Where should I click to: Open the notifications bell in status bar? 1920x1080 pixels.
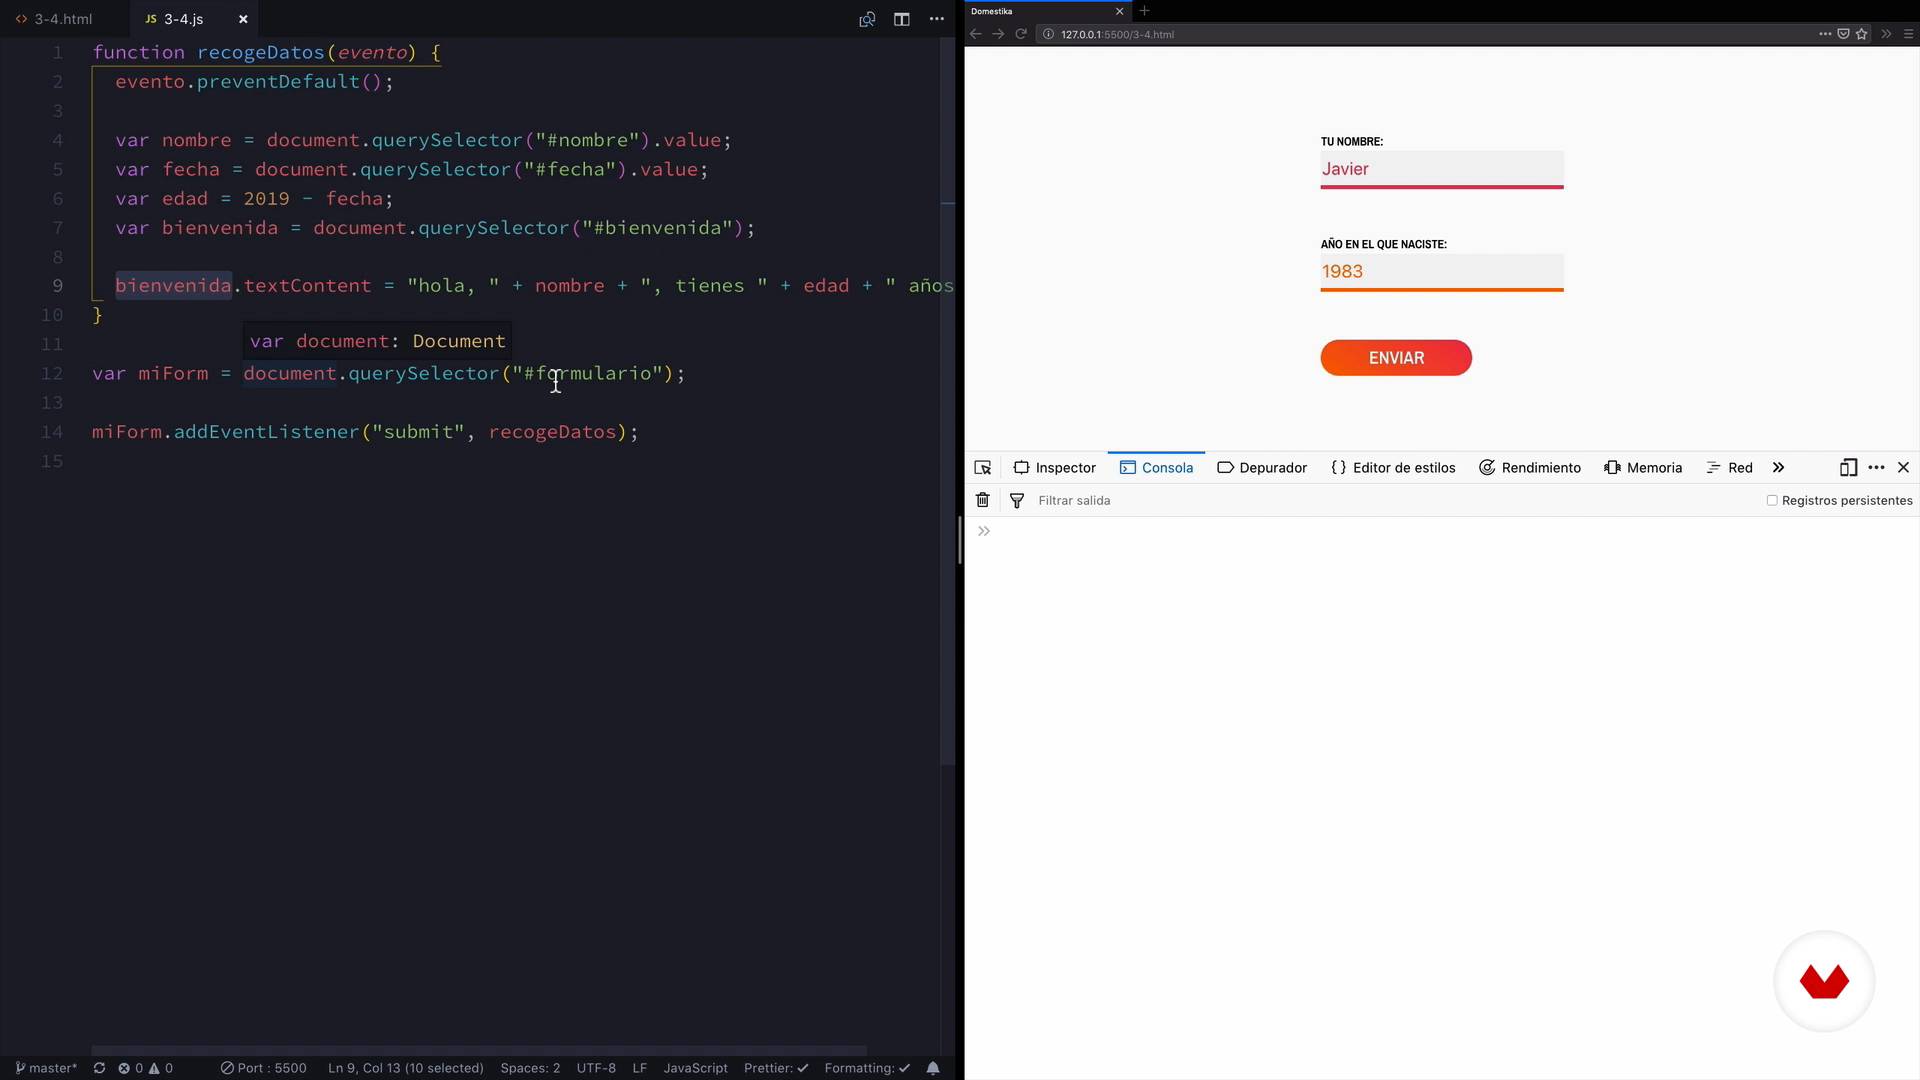tap(933, 1068)
